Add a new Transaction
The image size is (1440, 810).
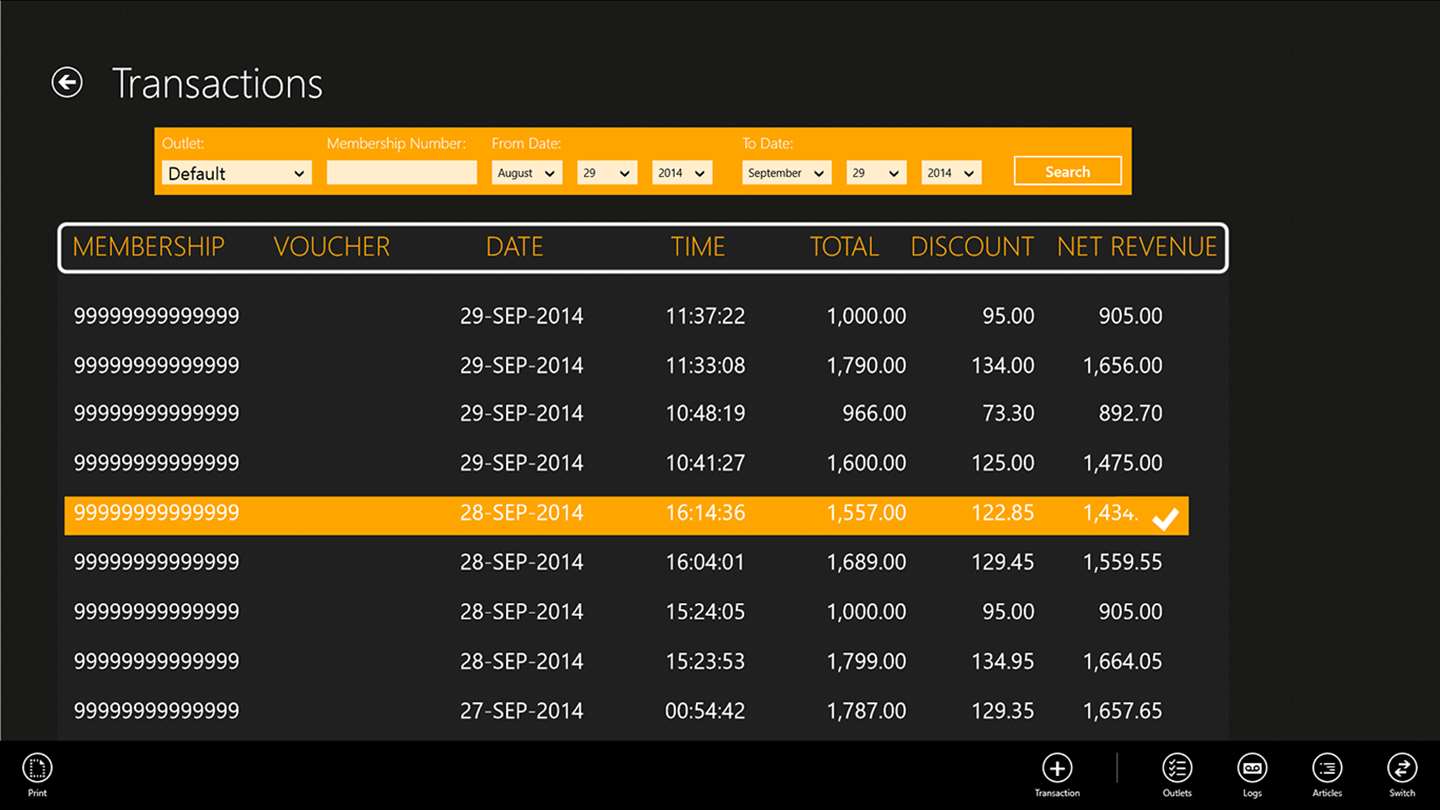pyautogui.click(x=1057, y=768)
